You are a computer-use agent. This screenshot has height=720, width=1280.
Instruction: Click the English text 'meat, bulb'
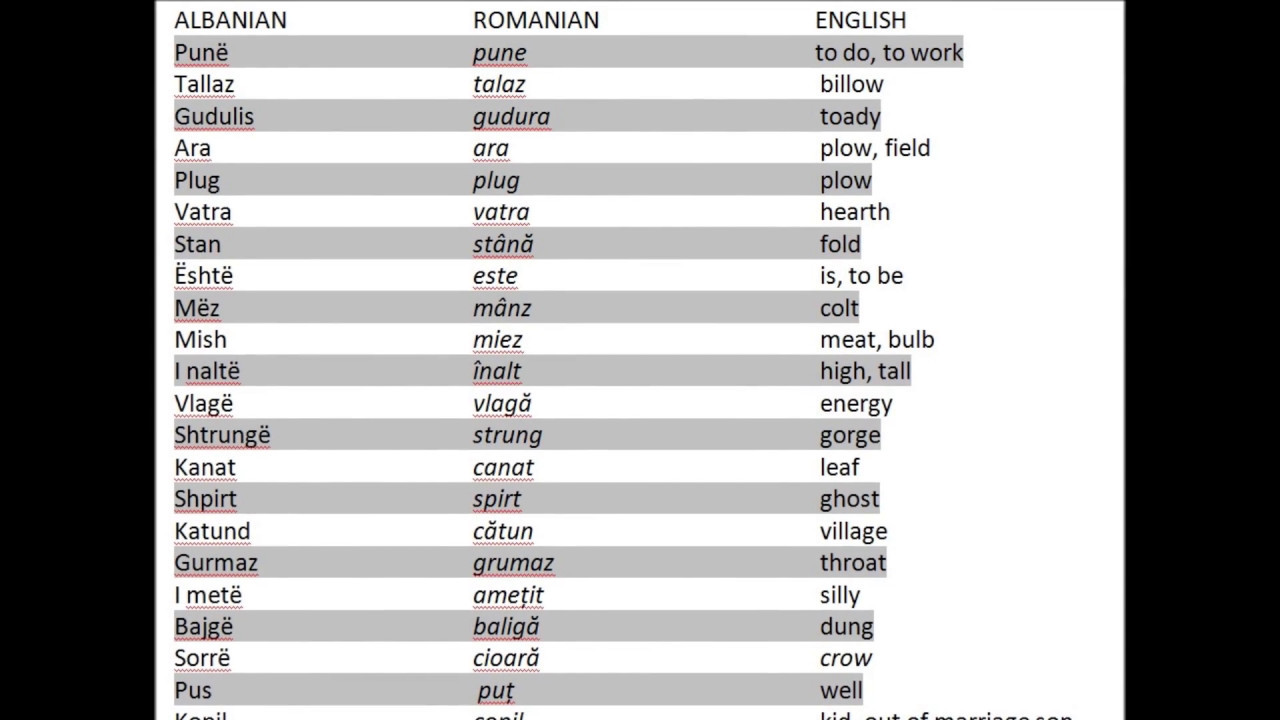click(876, 340)
